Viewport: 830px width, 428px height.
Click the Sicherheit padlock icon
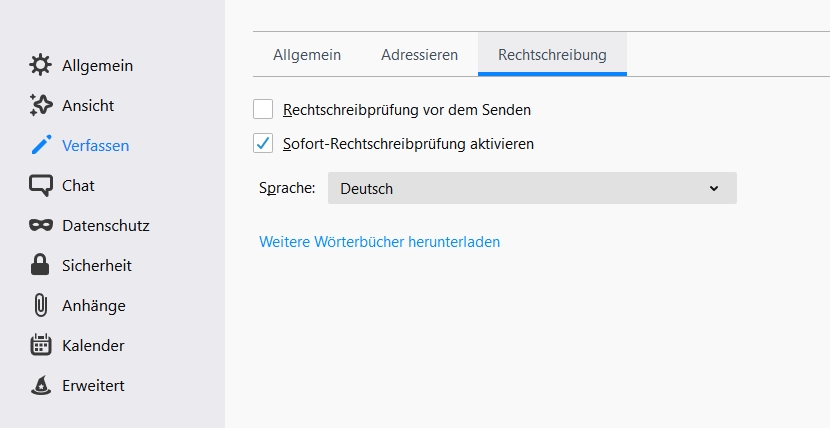pyautogui.click(x=41, y=266)
